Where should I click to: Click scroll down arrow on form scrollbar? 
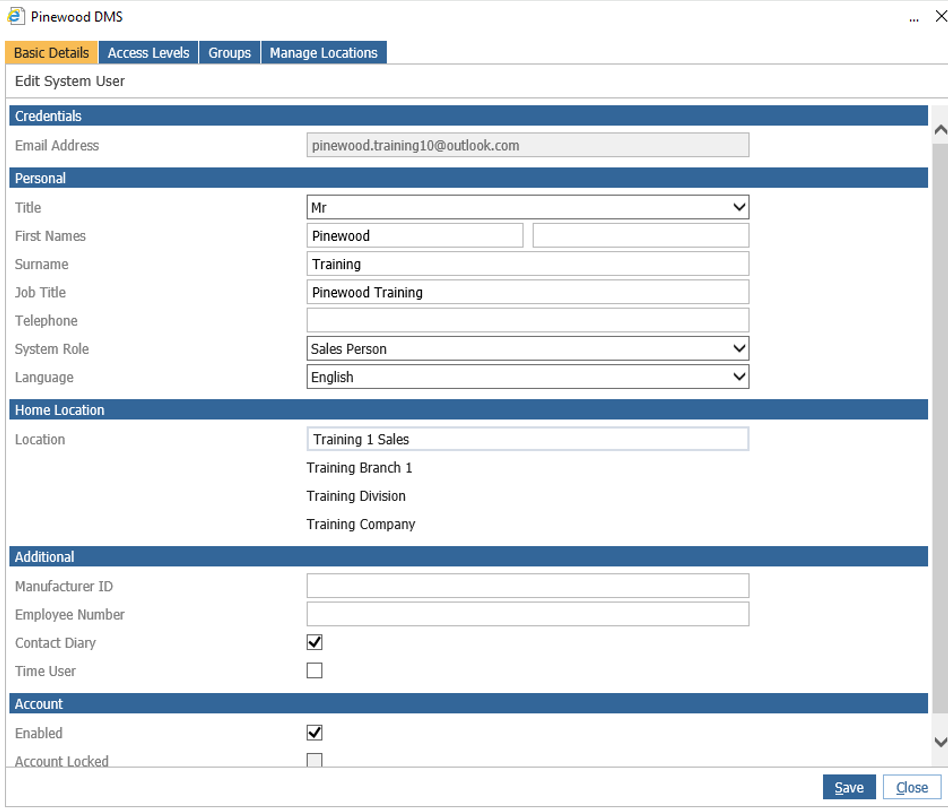click(940, 742)
